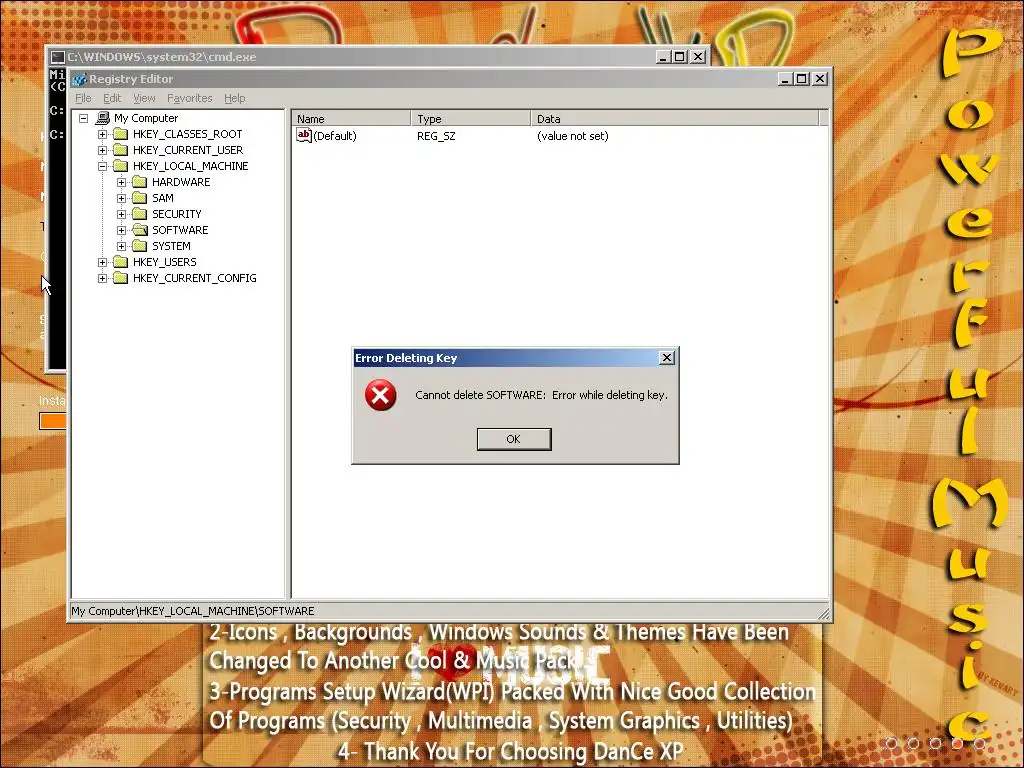Viewport: 1024px width, 768px height.
Task: Click the status bar resize grip
Action: click(824, 613)
